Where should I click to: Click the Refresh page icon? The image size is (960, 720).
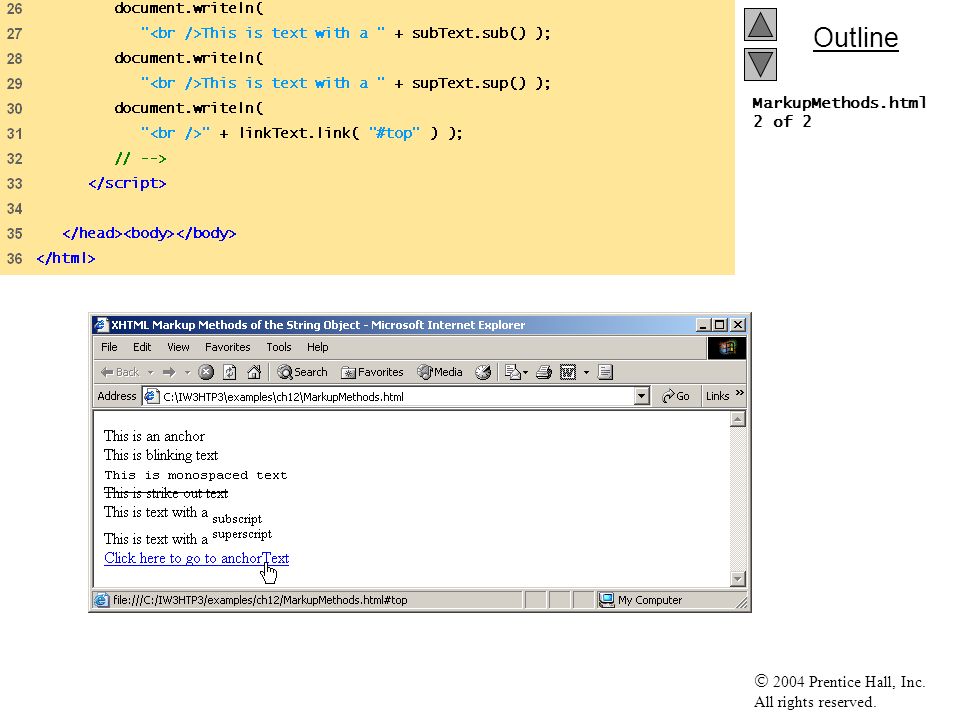(230, 372)
